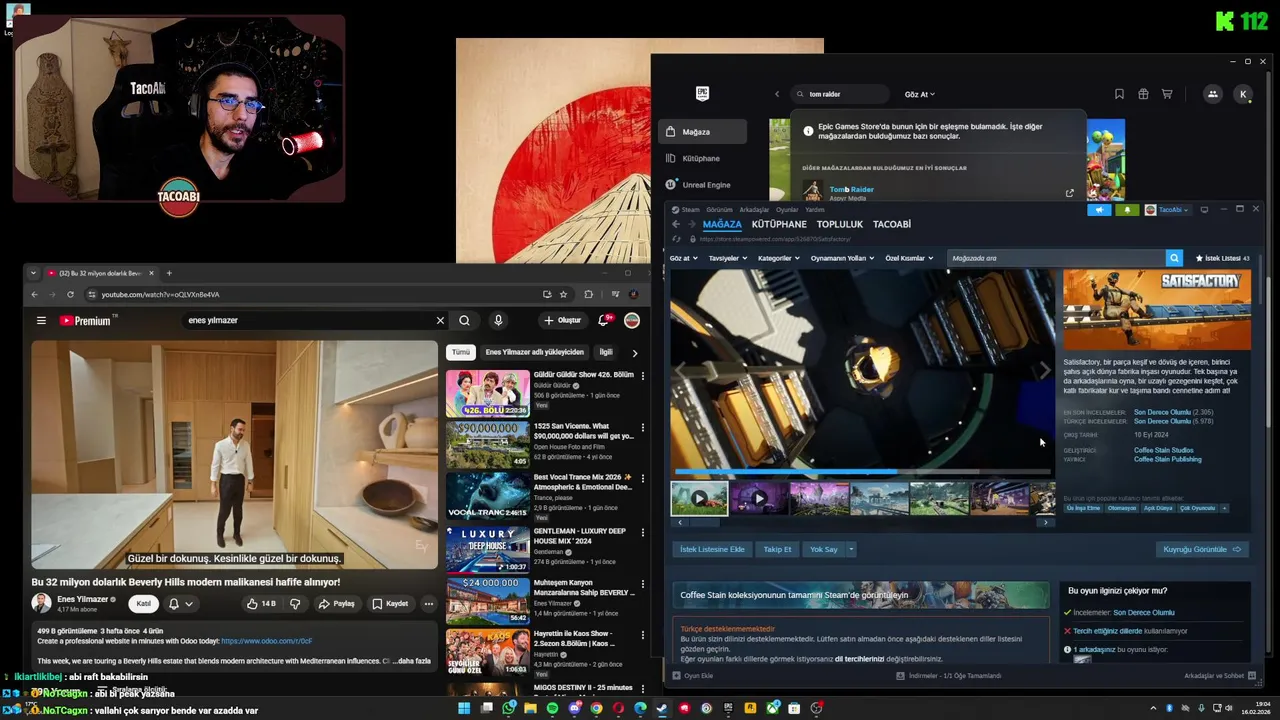Image resolution: width=1280 pixels, height=720 pixels.
Task: Clear the YouTube search text
Action: pyautogui.click(x=440, y=321)
